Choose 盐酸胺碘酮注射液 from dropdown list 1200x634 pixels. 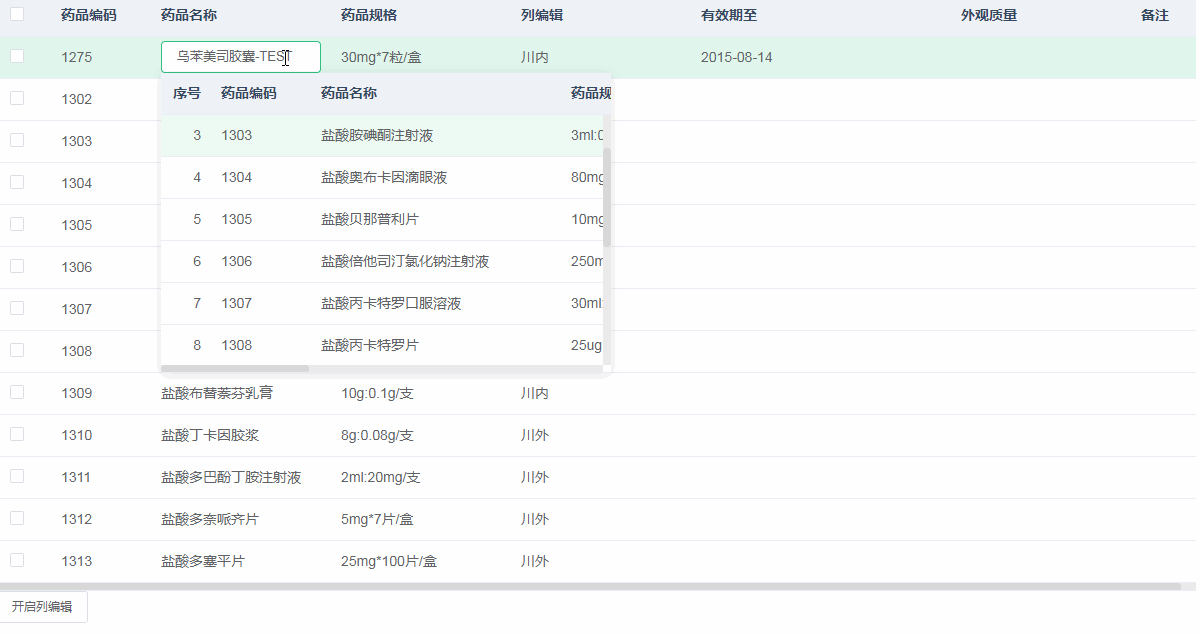point(377,135)
